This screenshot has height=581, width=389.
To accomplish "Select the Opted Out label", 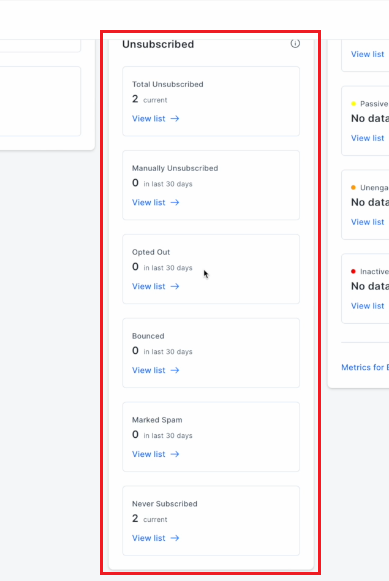I will [x=151, y=252].
